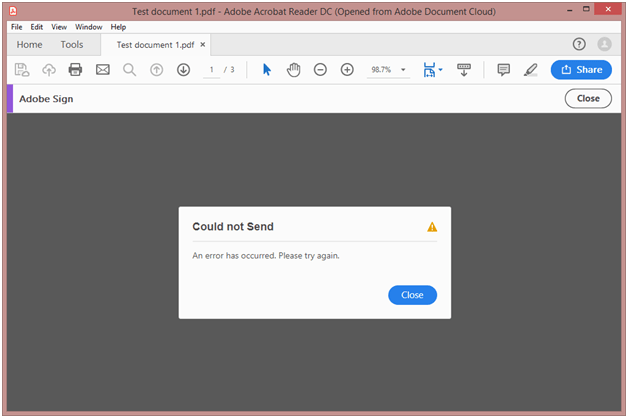
Task: Choose the Selection arrow tool
Action: pyautogui.click(x=267, y=70)
